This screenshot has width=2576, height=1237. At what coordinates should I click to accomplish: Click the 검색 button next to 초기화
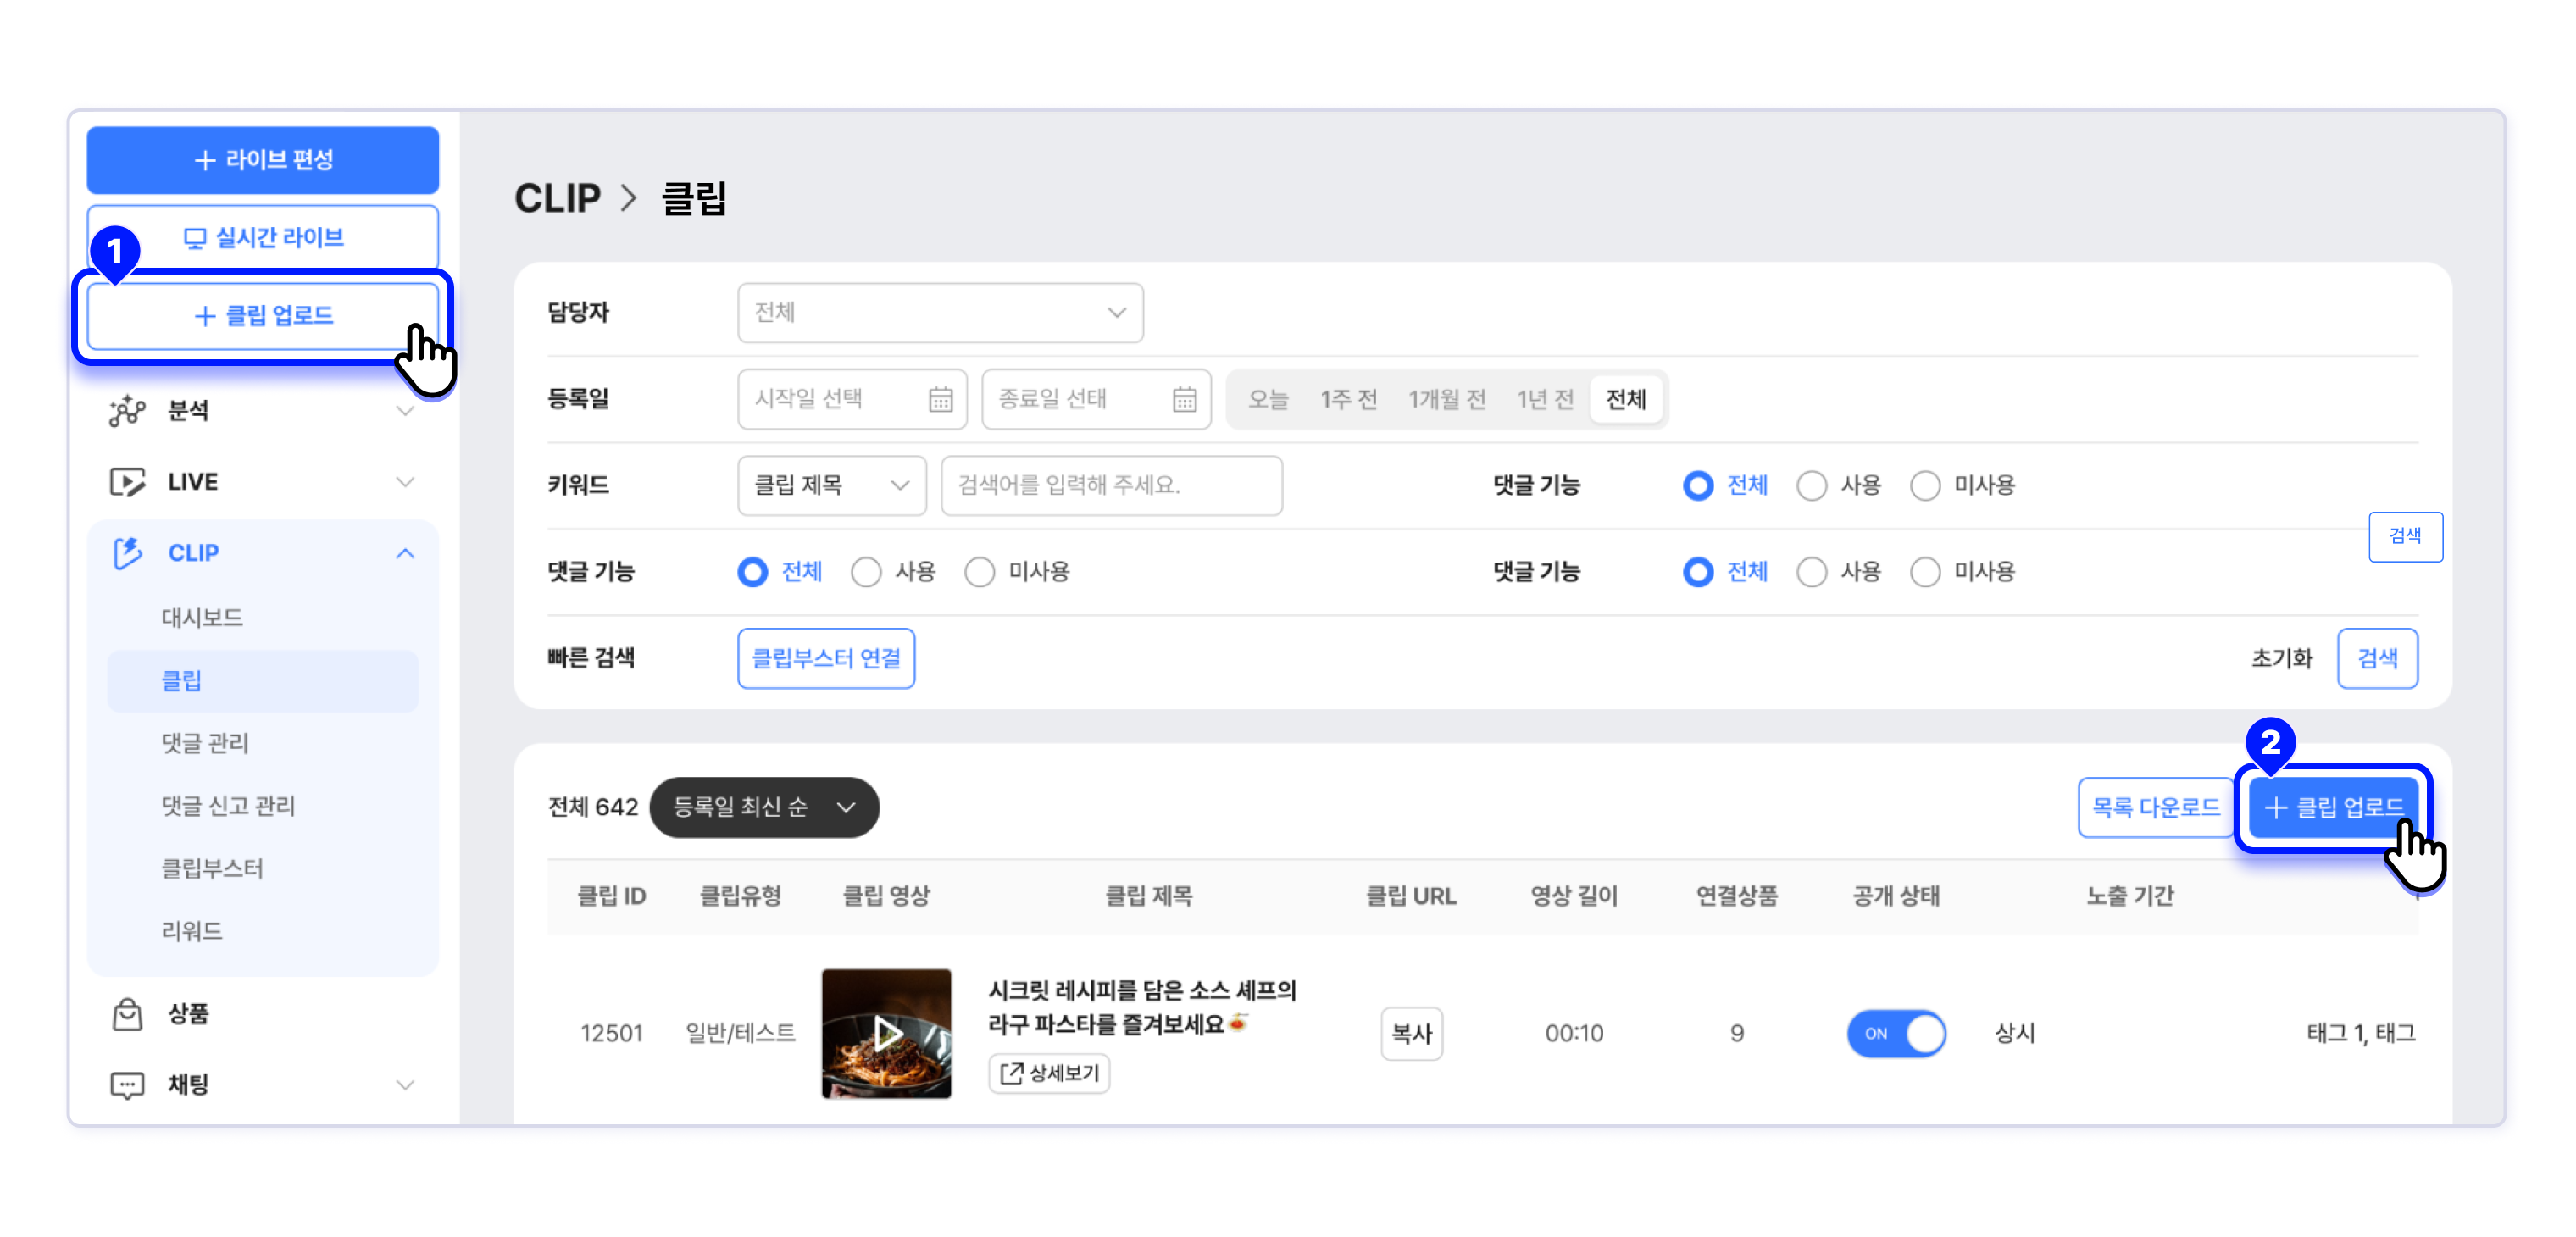pyautogui.click(x=2377, y=659)
